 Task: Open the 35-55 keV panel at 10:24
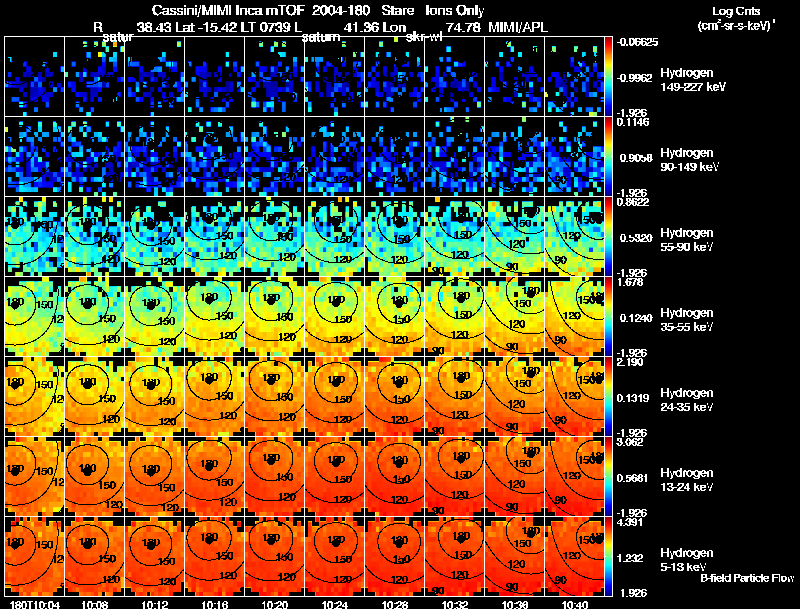pos(335,316)
